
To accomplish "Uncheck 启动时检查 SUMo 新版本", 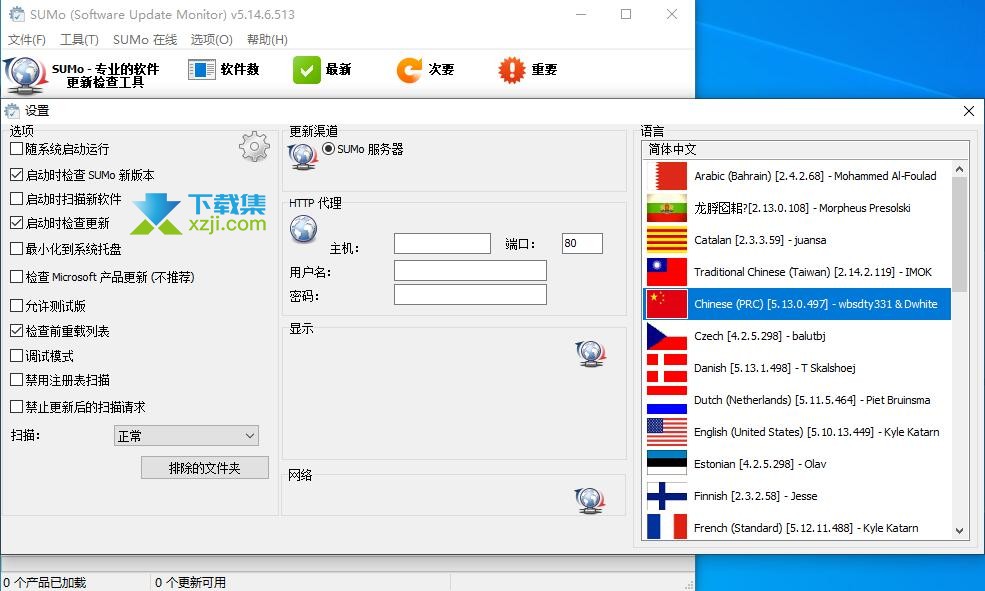I will coord(16,175).
